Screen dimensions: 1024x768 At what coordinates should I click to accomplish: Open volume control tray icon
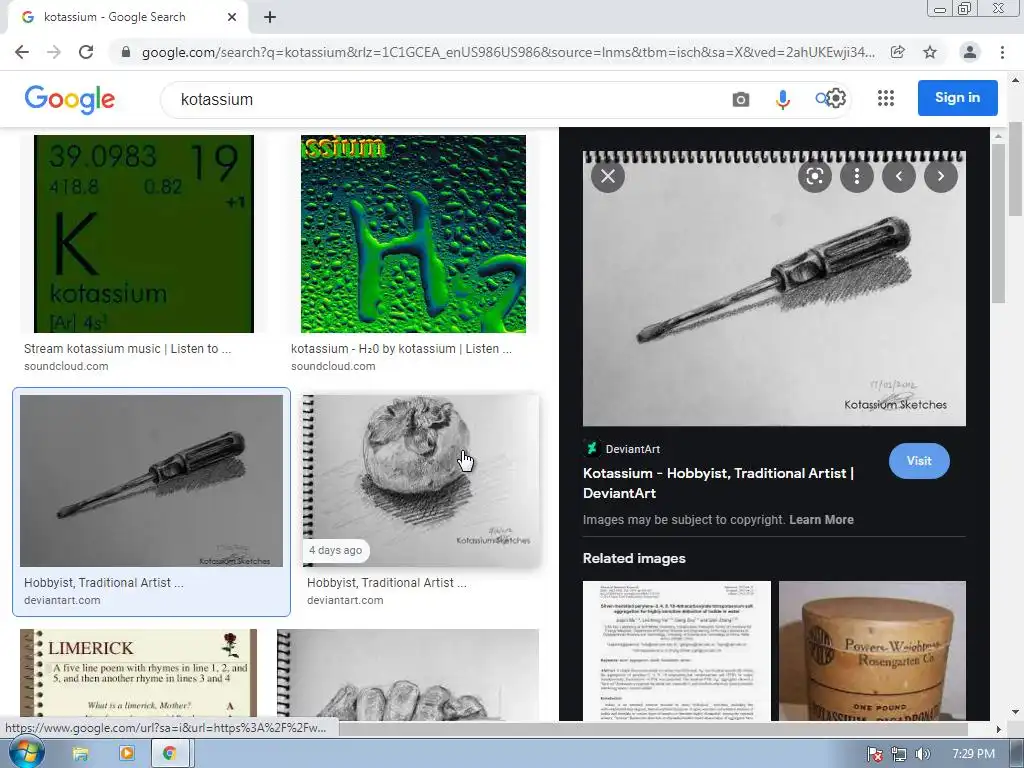click(922, 754)
